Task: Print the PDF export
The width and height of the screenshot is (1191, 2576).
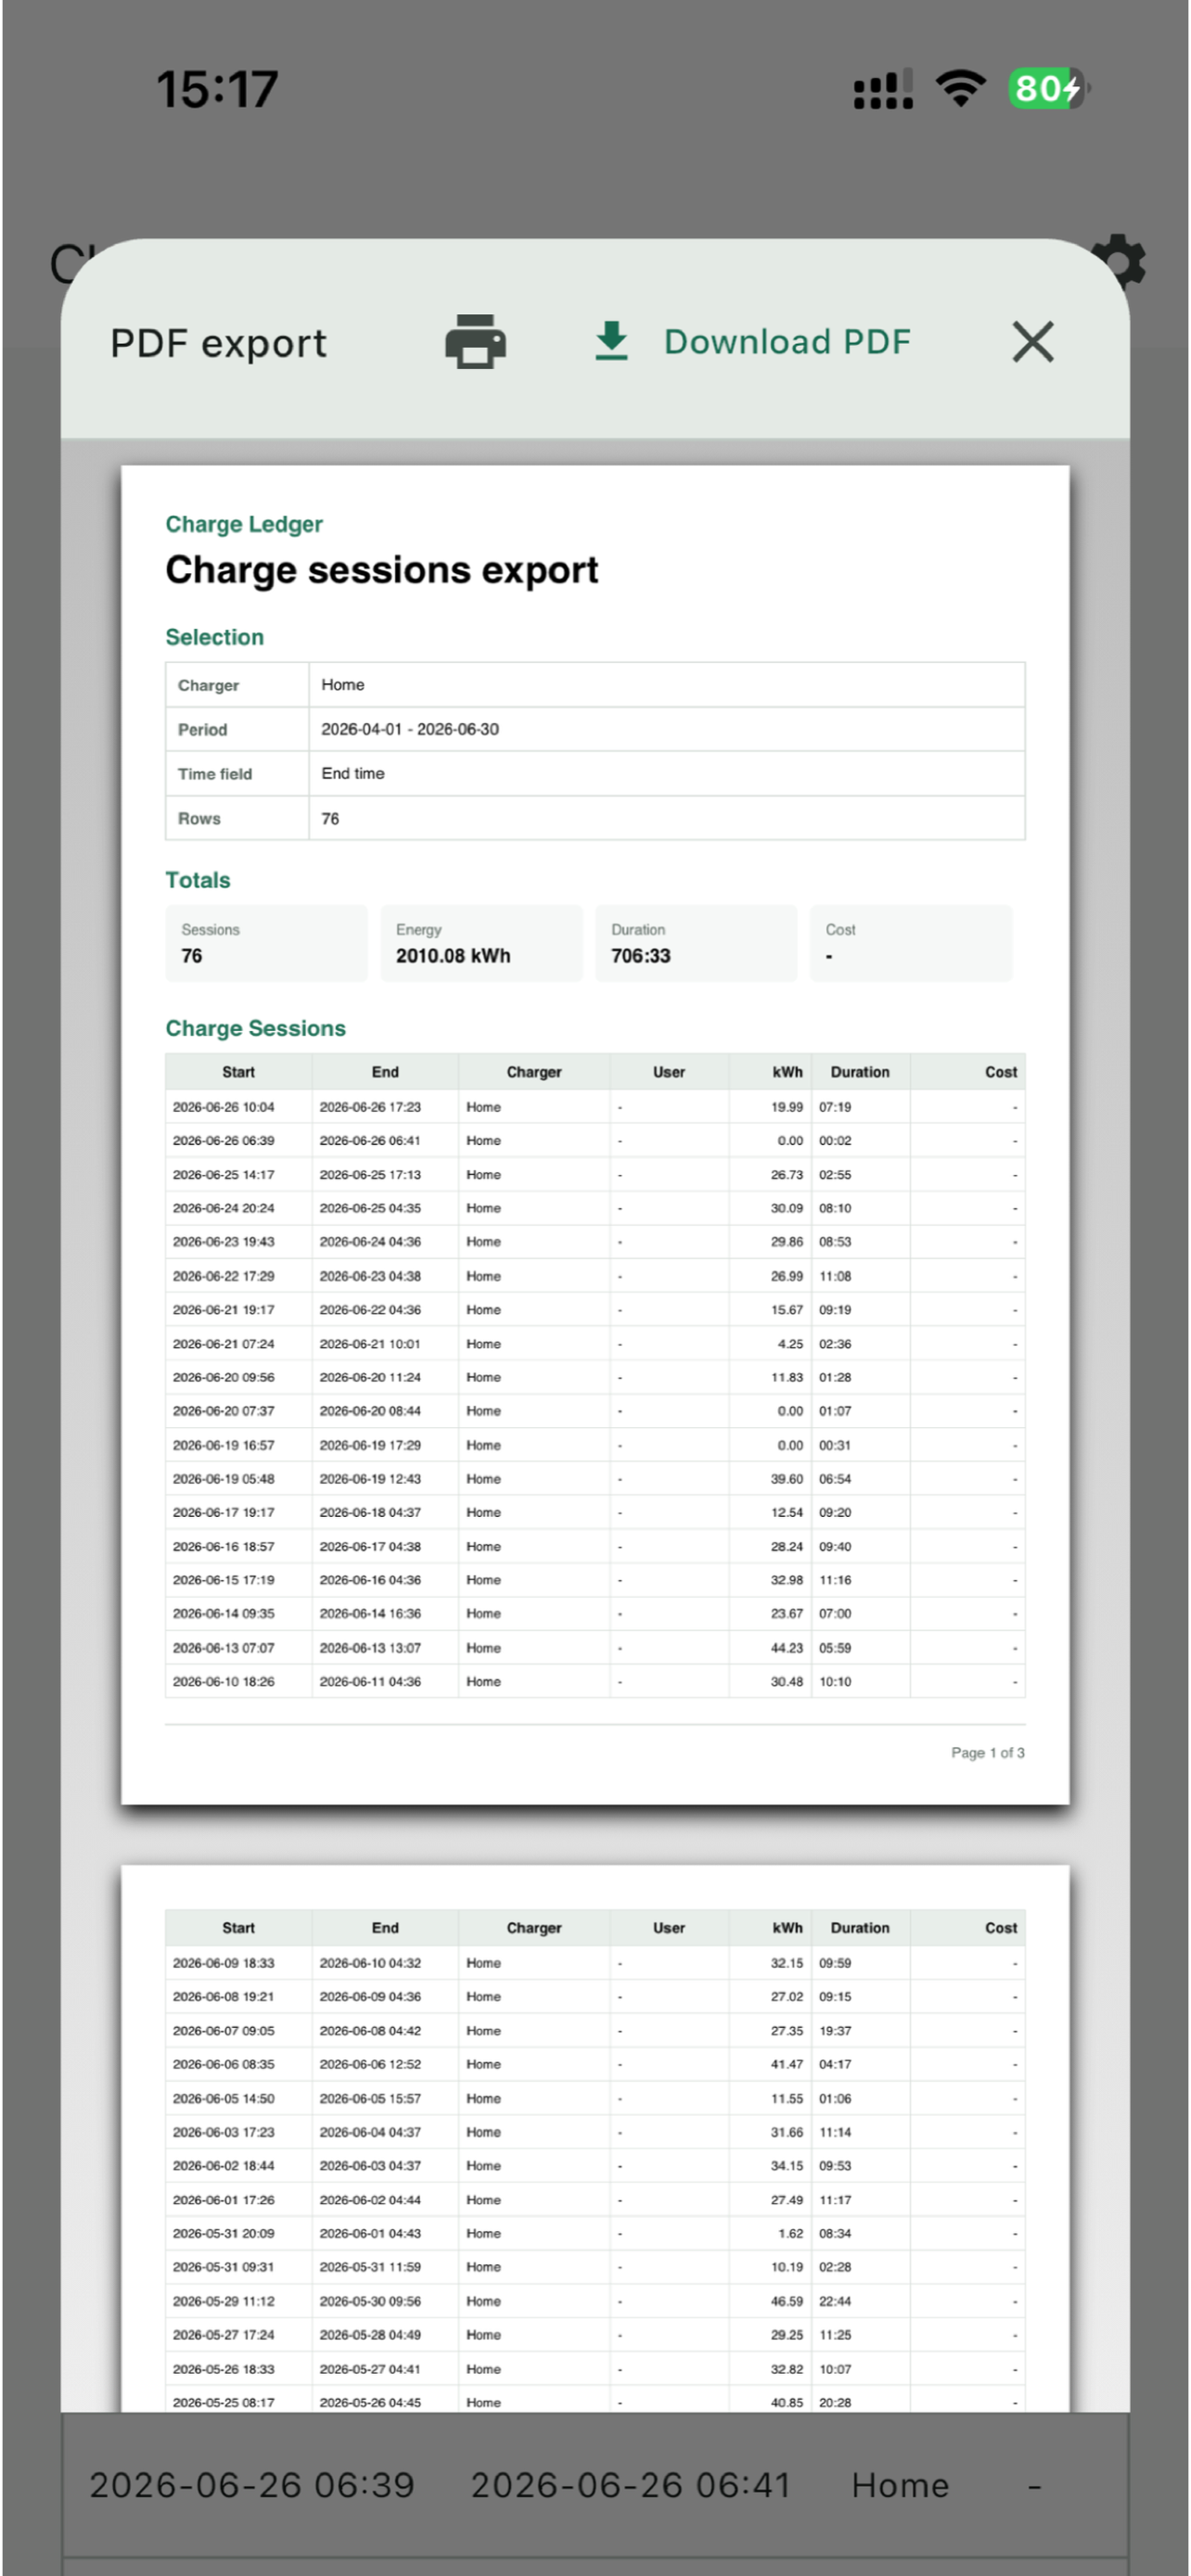Action: click(475, 342)
